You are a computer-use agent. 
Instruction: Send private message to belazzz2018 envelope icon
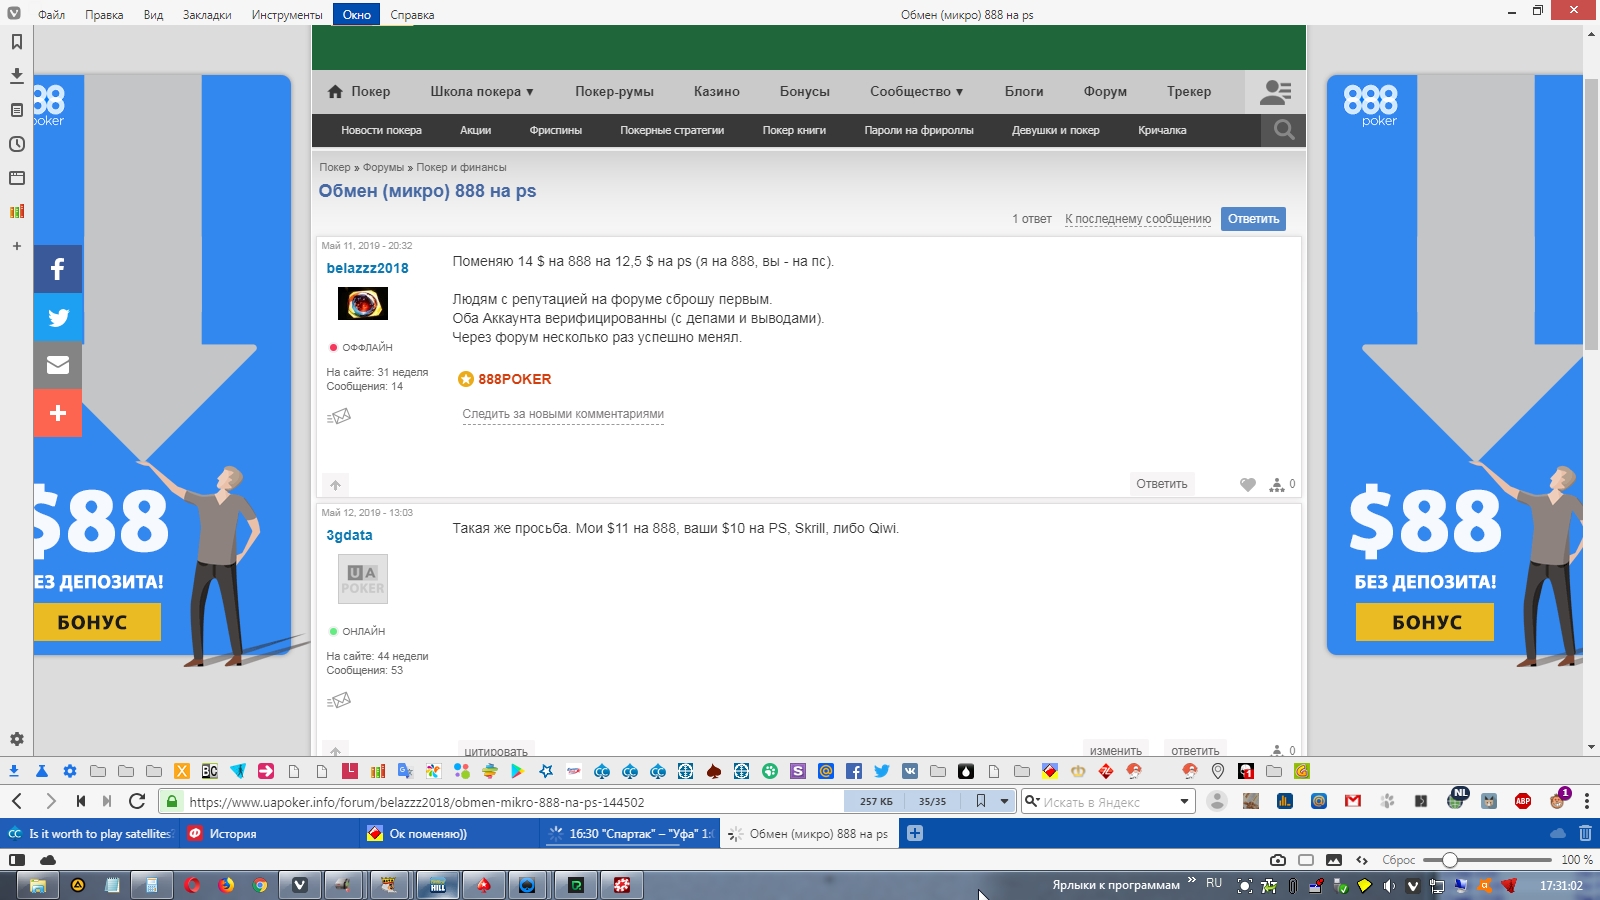pyautogui.click(x=339, y=416)
